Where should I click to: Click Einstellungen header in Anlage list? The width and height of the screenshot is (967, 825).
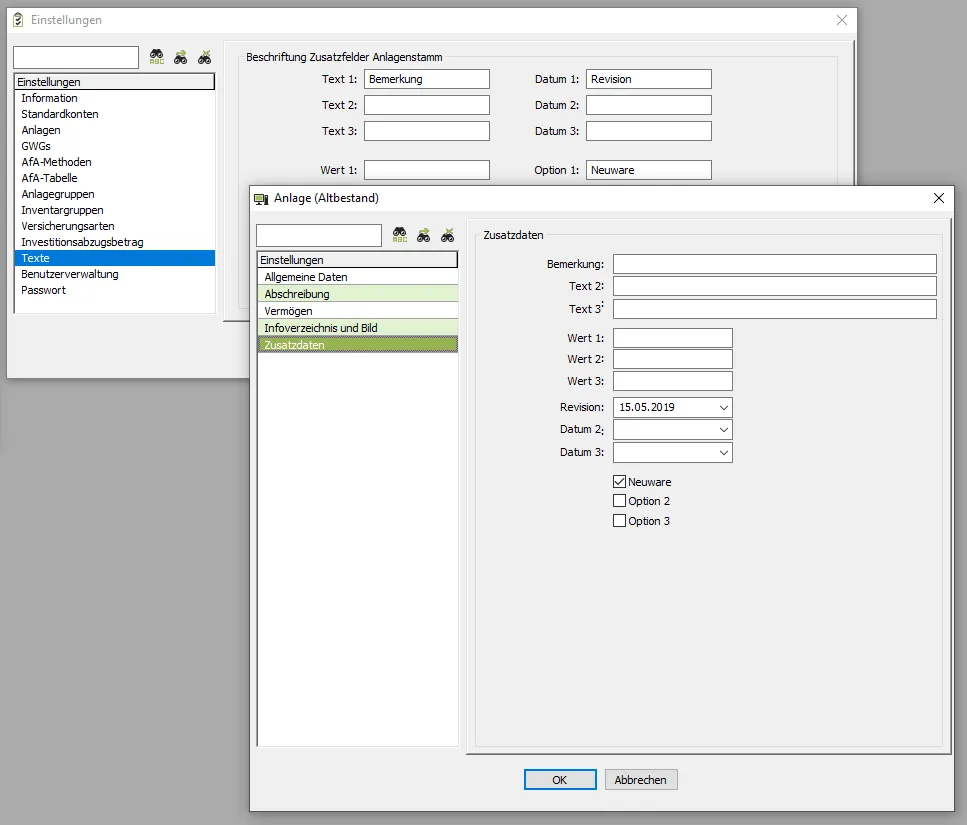[x=358, y=260]
